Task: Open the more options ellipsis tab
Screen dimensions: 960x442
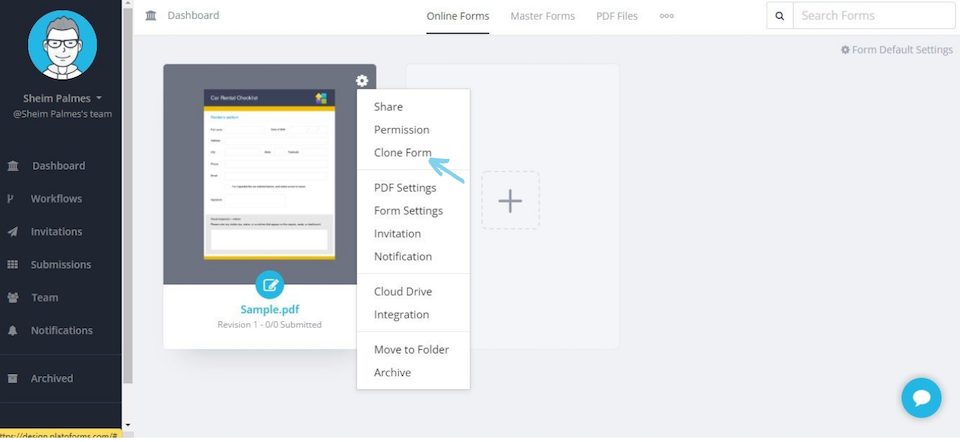Action: tap(666, 16)
